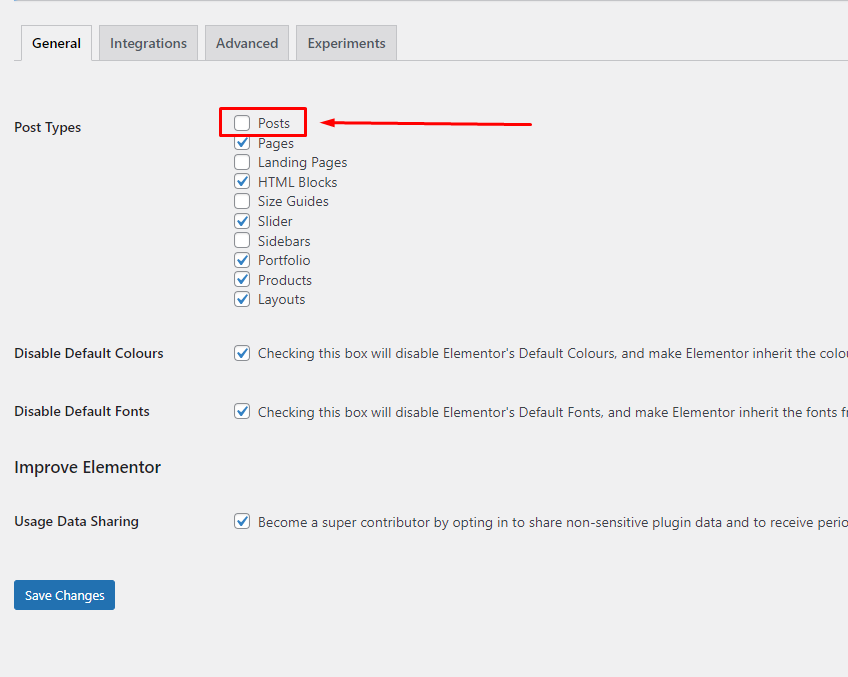Click the Landing Pages label text
This screenshot has height=677, width=848.
tap(302, 163)
